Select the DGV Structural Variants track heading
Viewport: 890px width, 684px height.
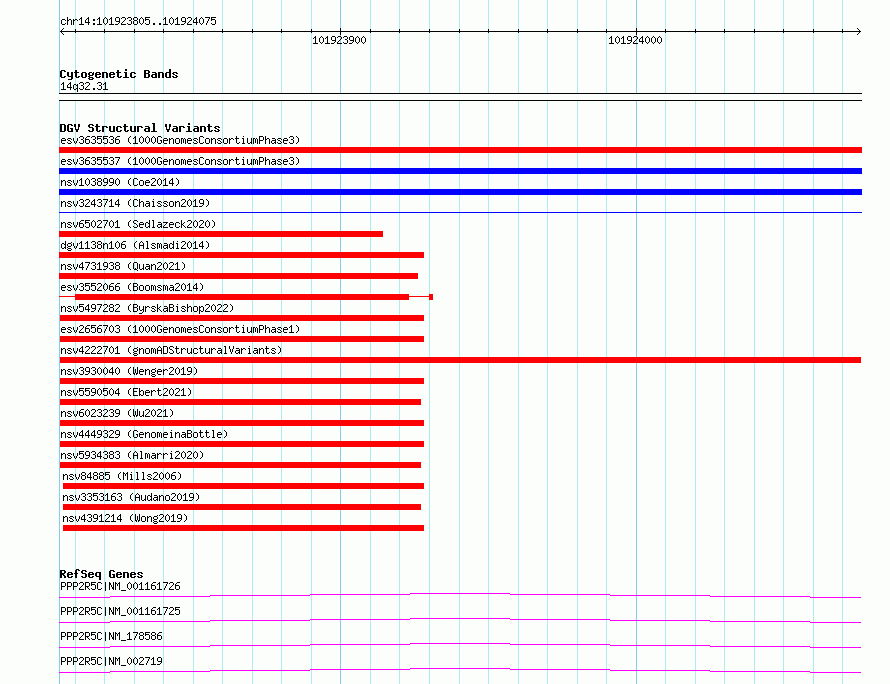point(140,128)
